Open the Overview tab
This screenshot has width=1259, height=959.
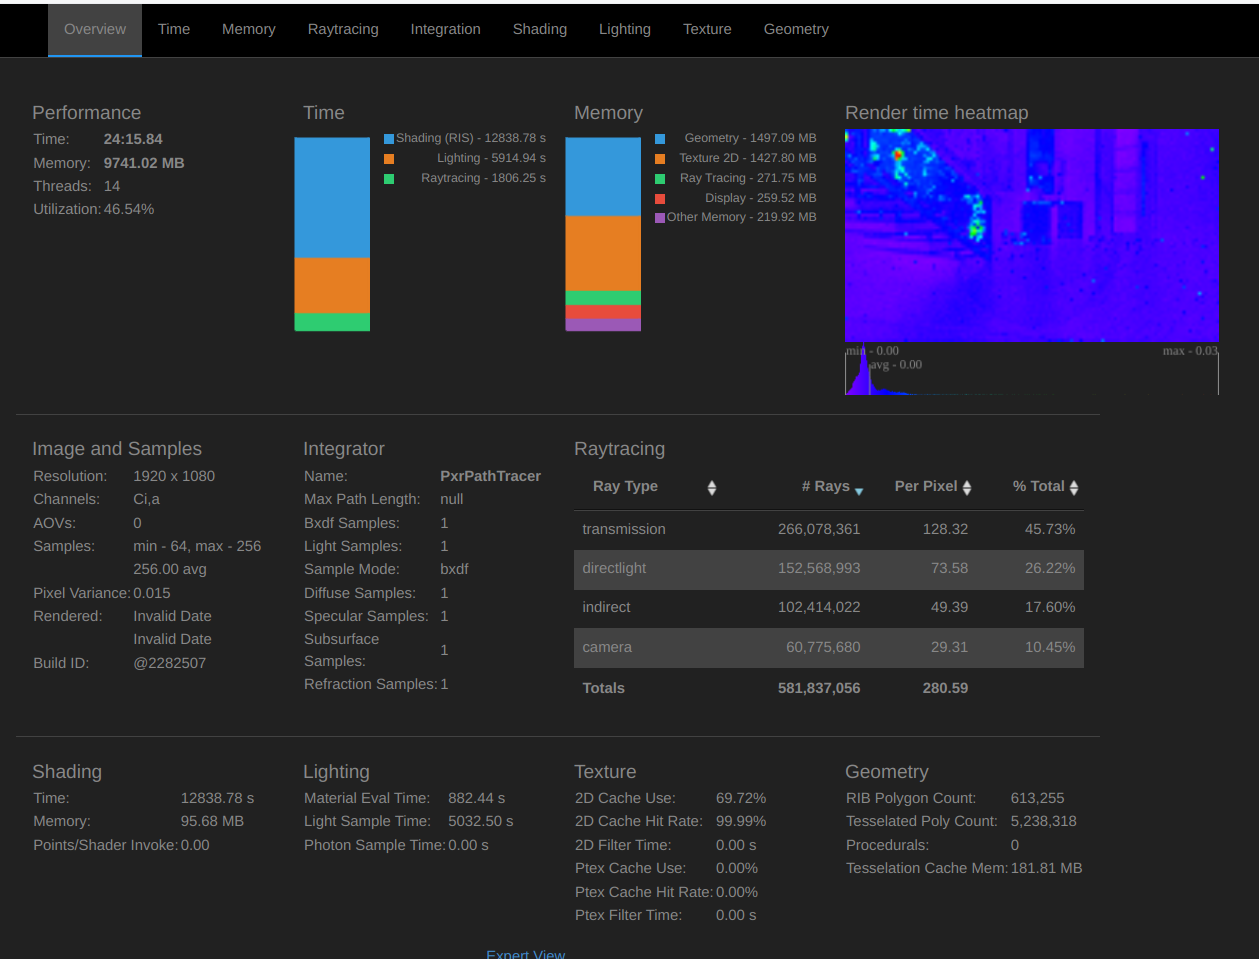95,30
